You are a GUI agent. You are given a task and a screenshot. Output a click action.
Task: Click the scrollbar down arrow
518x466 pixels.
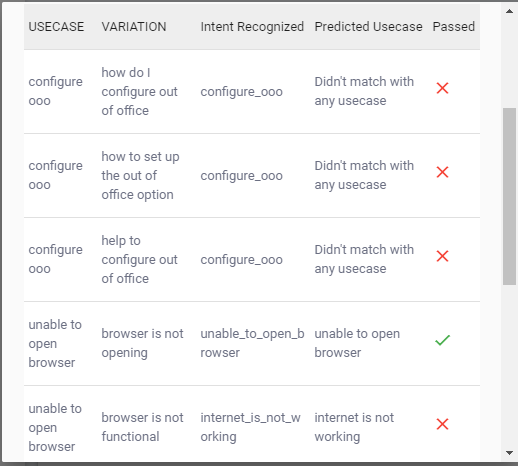tap(509, 453)
